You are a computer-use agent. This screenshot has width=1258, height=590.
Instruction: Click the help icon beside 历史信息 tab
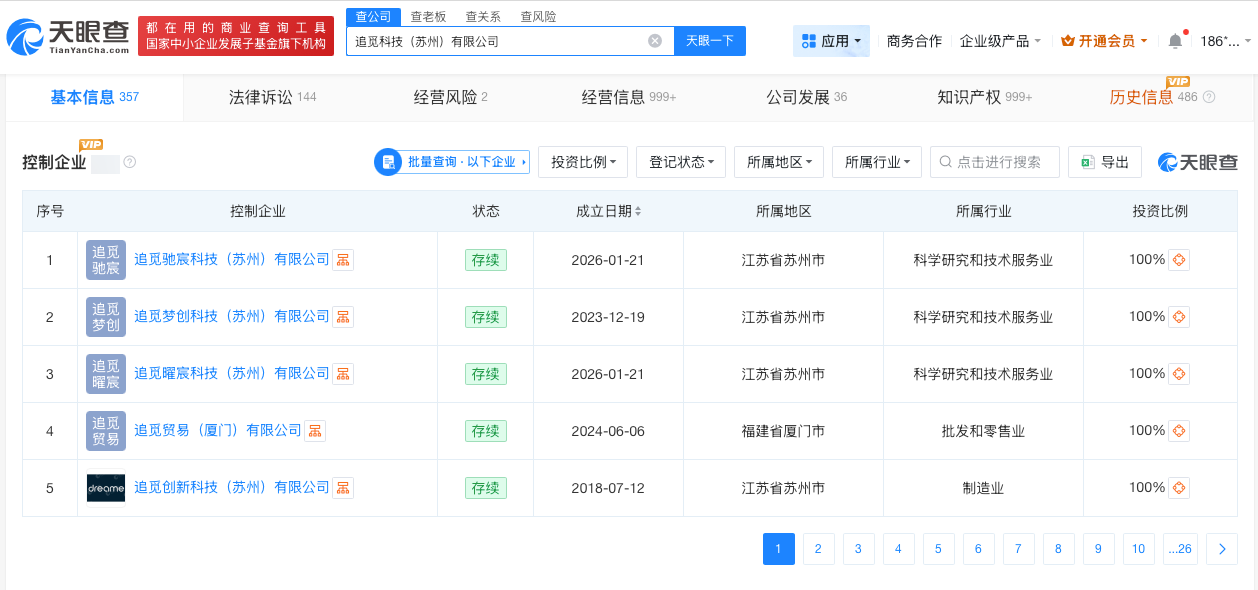pyautogui.click(x=1209, y=97)
